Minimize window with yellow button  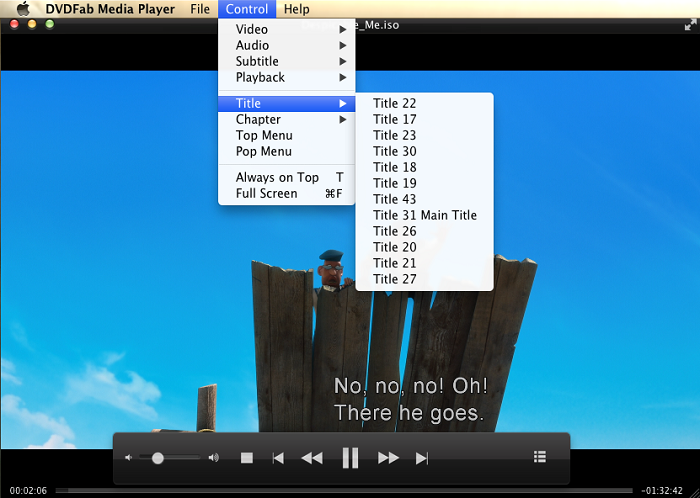(x=32, y=24)
